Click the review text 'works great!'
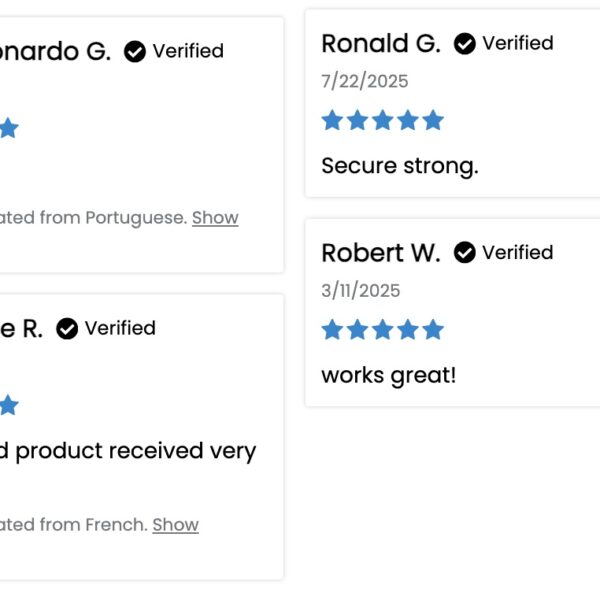This screenshot has width=600, height=600. (x=389, y=375)
